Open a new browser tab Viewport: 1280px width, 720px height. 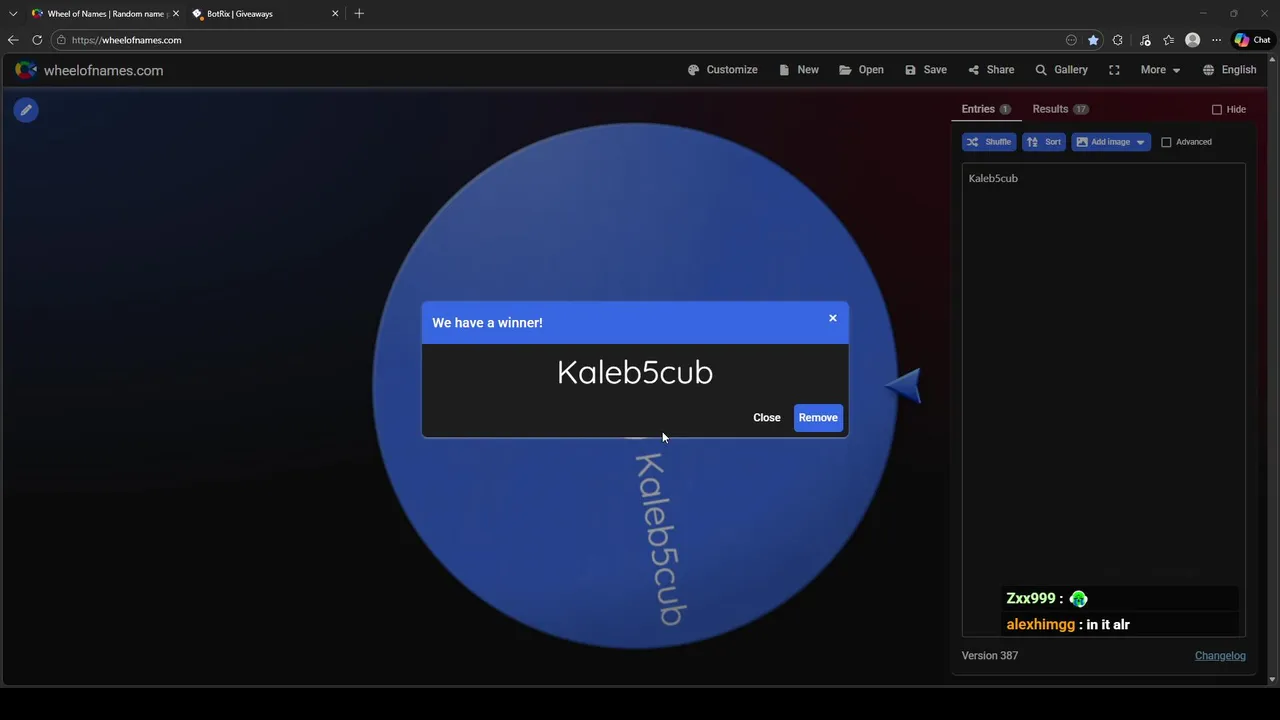(x=359, y=14)
